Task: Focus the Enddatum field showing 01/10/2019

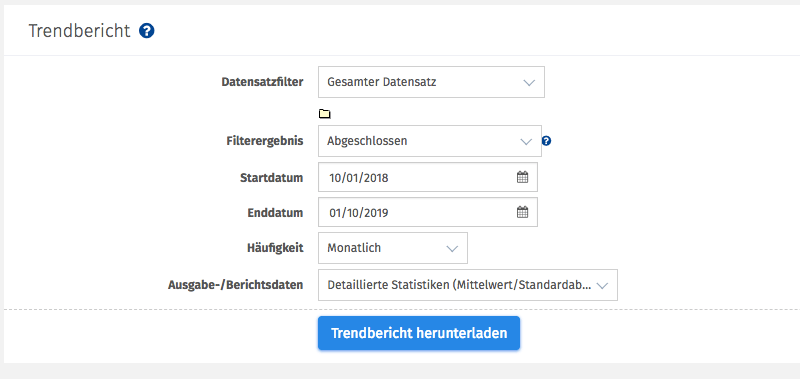Action: [428, 212]
